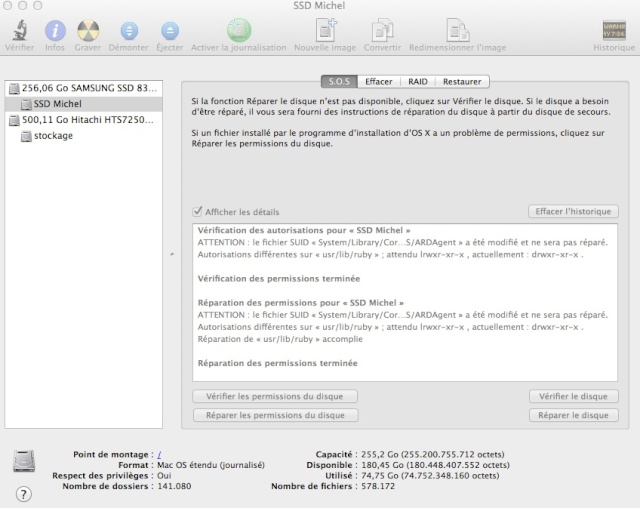Click the log line "Vérification des permissions terminée"
The image size is (640, 508).
point(279,279)
